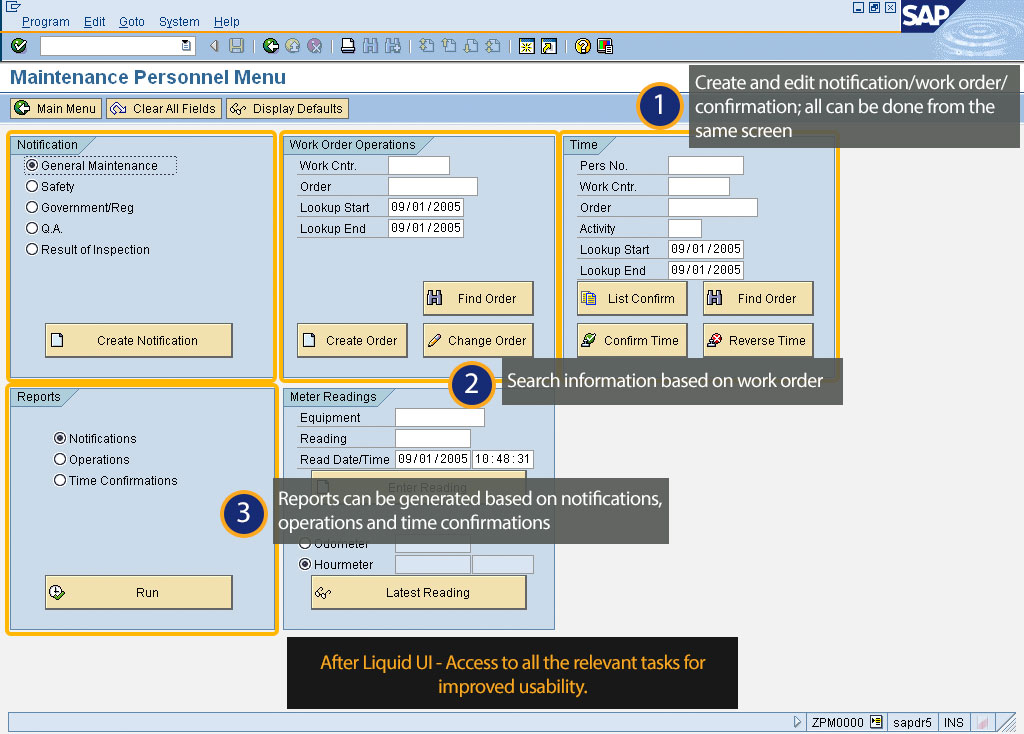The height and width of the screenshot is (734, 1024).
Task: Click the green Back arrow icon
Action: (x=271, y=46)
